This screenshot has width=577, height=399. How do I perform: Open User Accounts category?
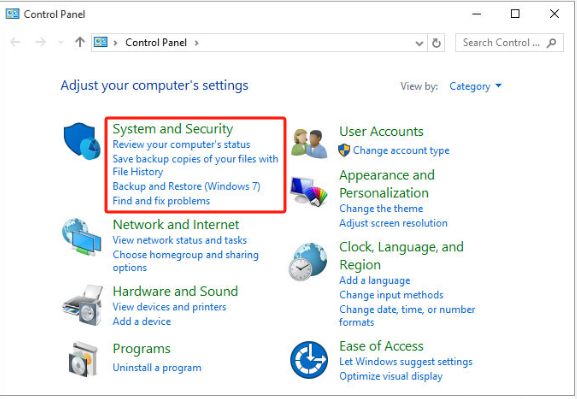[x=381, y=131]
